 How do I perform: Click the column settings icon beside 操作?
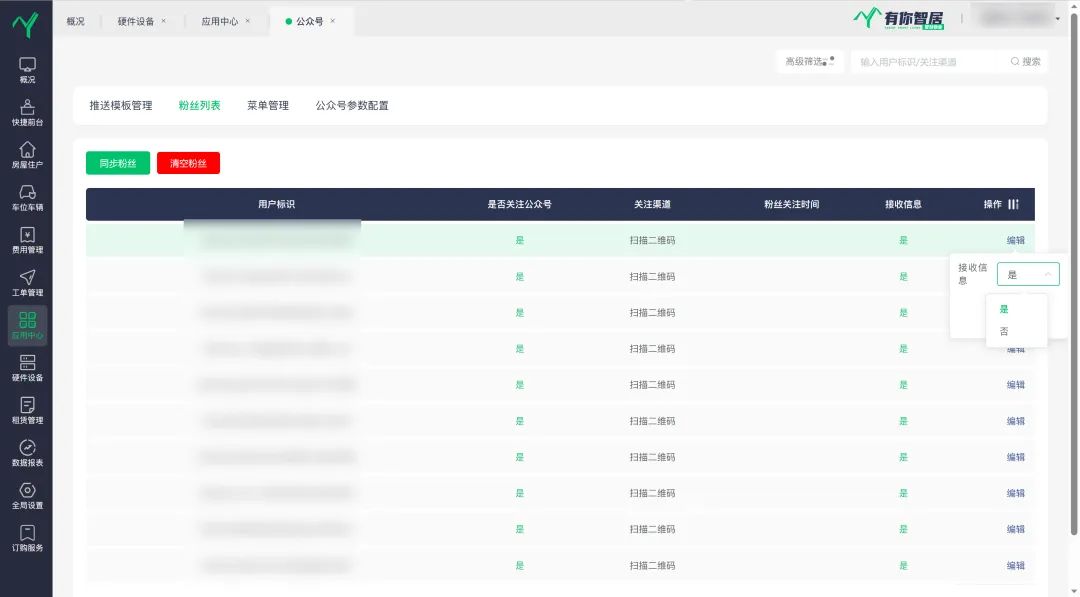[x=1013, y=204]
